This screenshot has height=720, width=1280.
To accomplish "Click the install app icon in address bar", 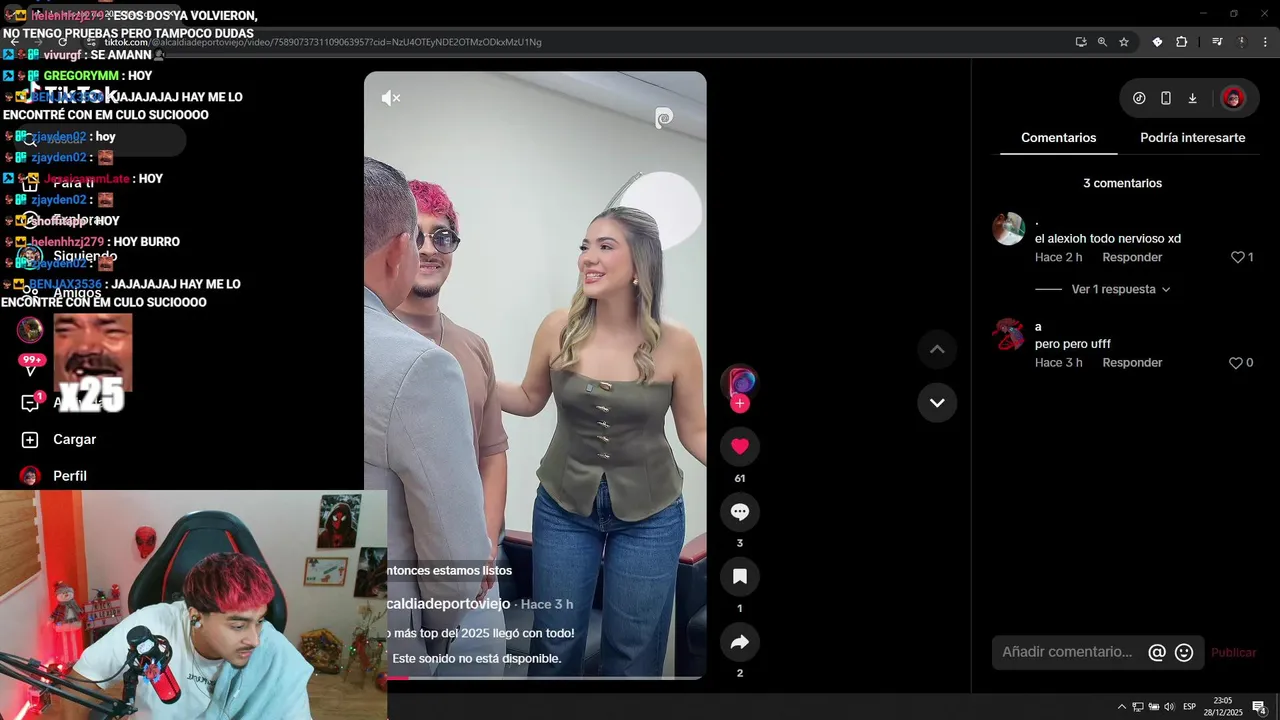I will coord(1081,42).
